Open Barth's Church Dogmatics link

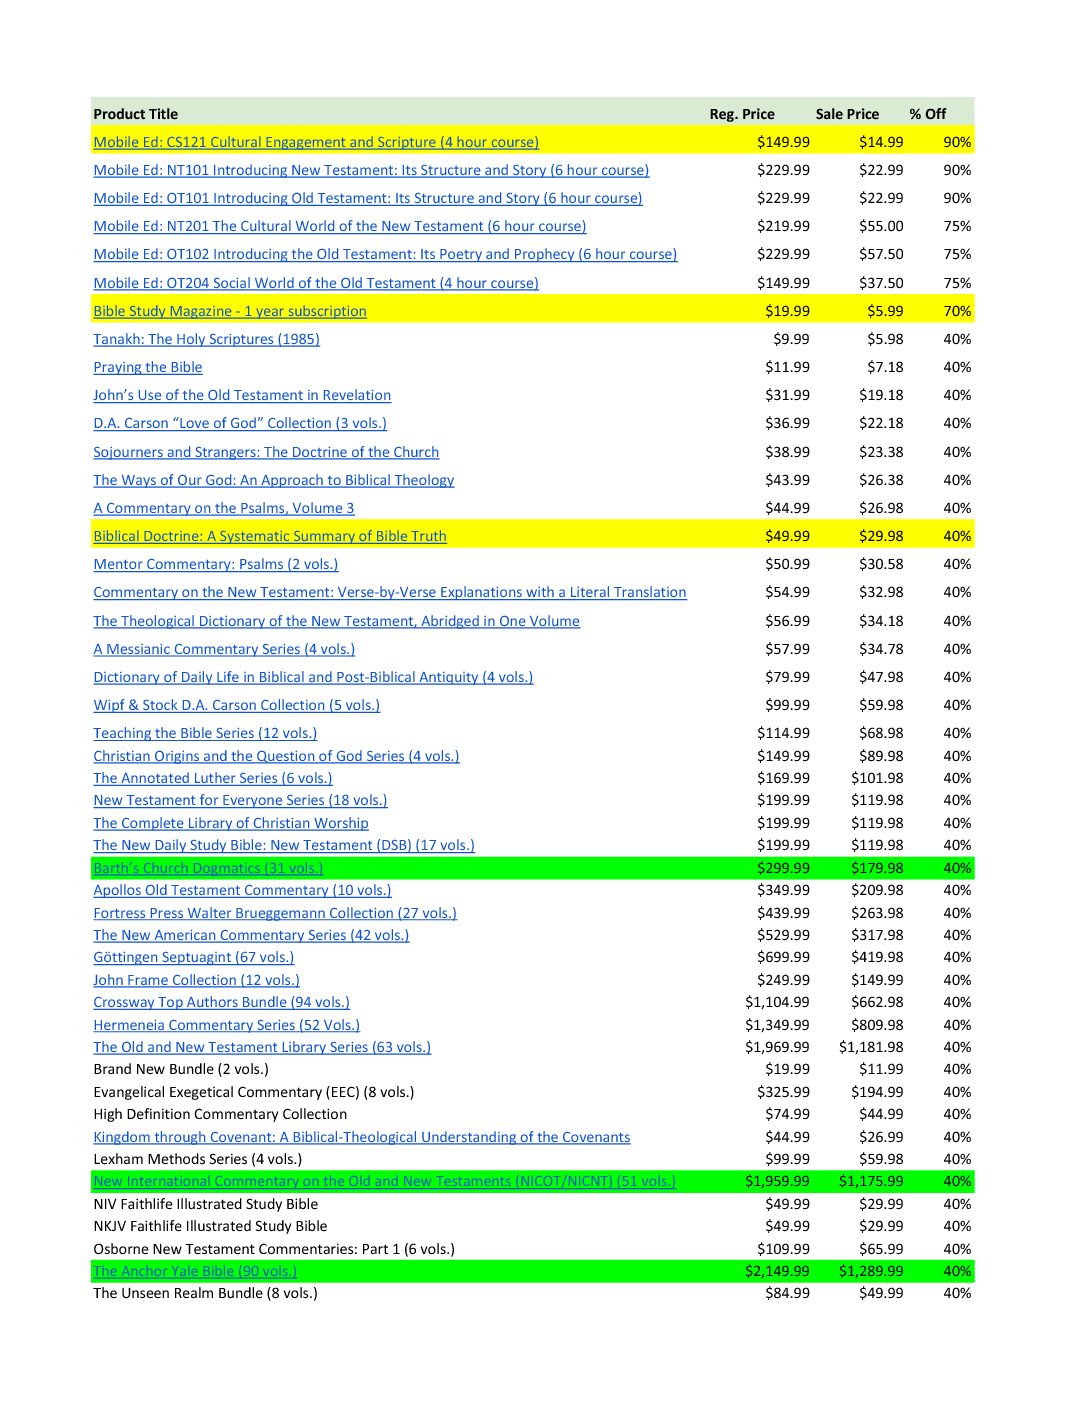point(208,868)
